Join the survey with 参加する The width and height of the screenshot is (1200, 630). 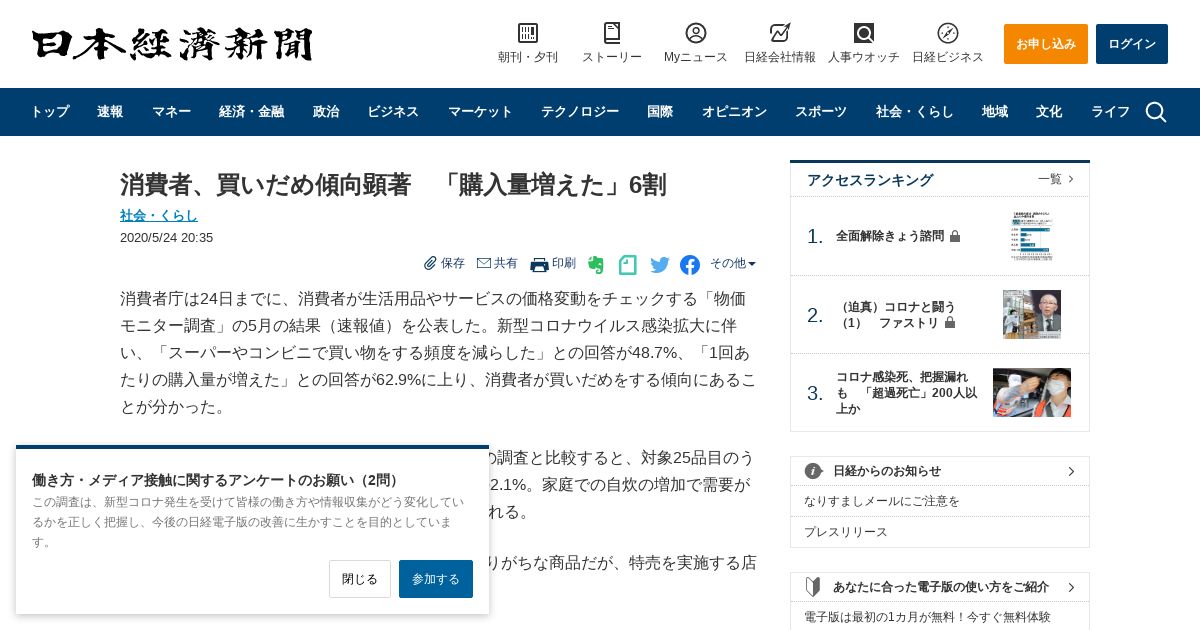[x=436, y=579]
